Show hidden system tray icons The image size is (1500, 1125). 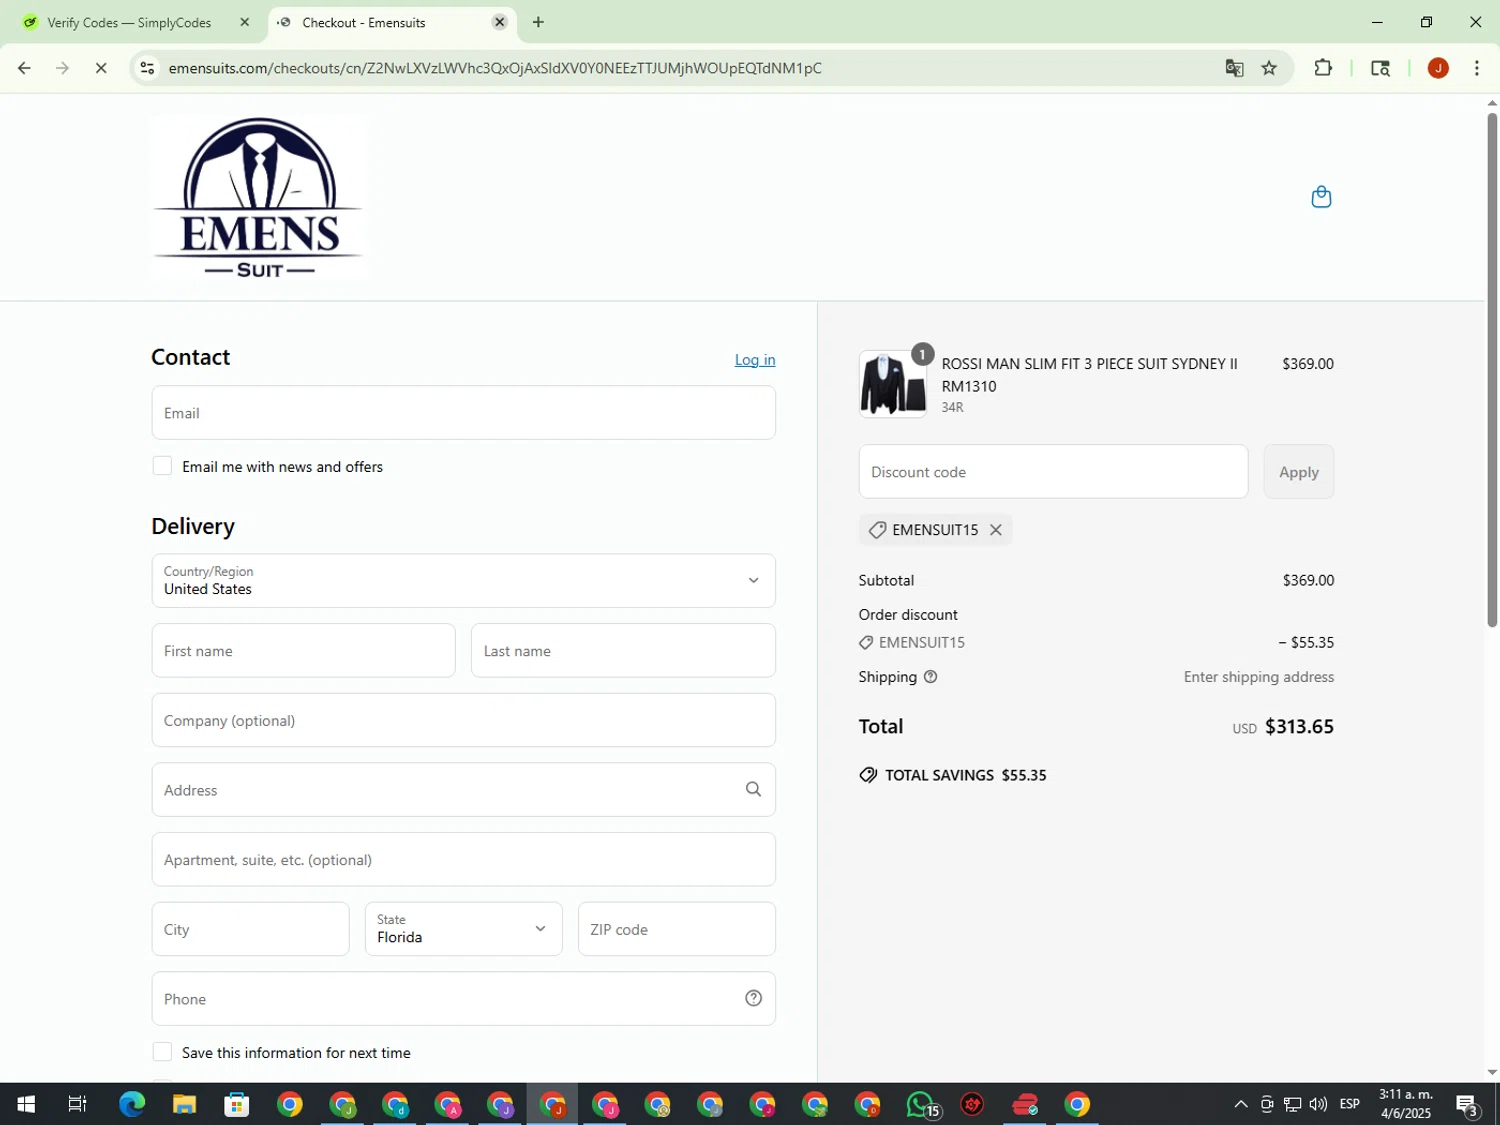[1240, 1104]
